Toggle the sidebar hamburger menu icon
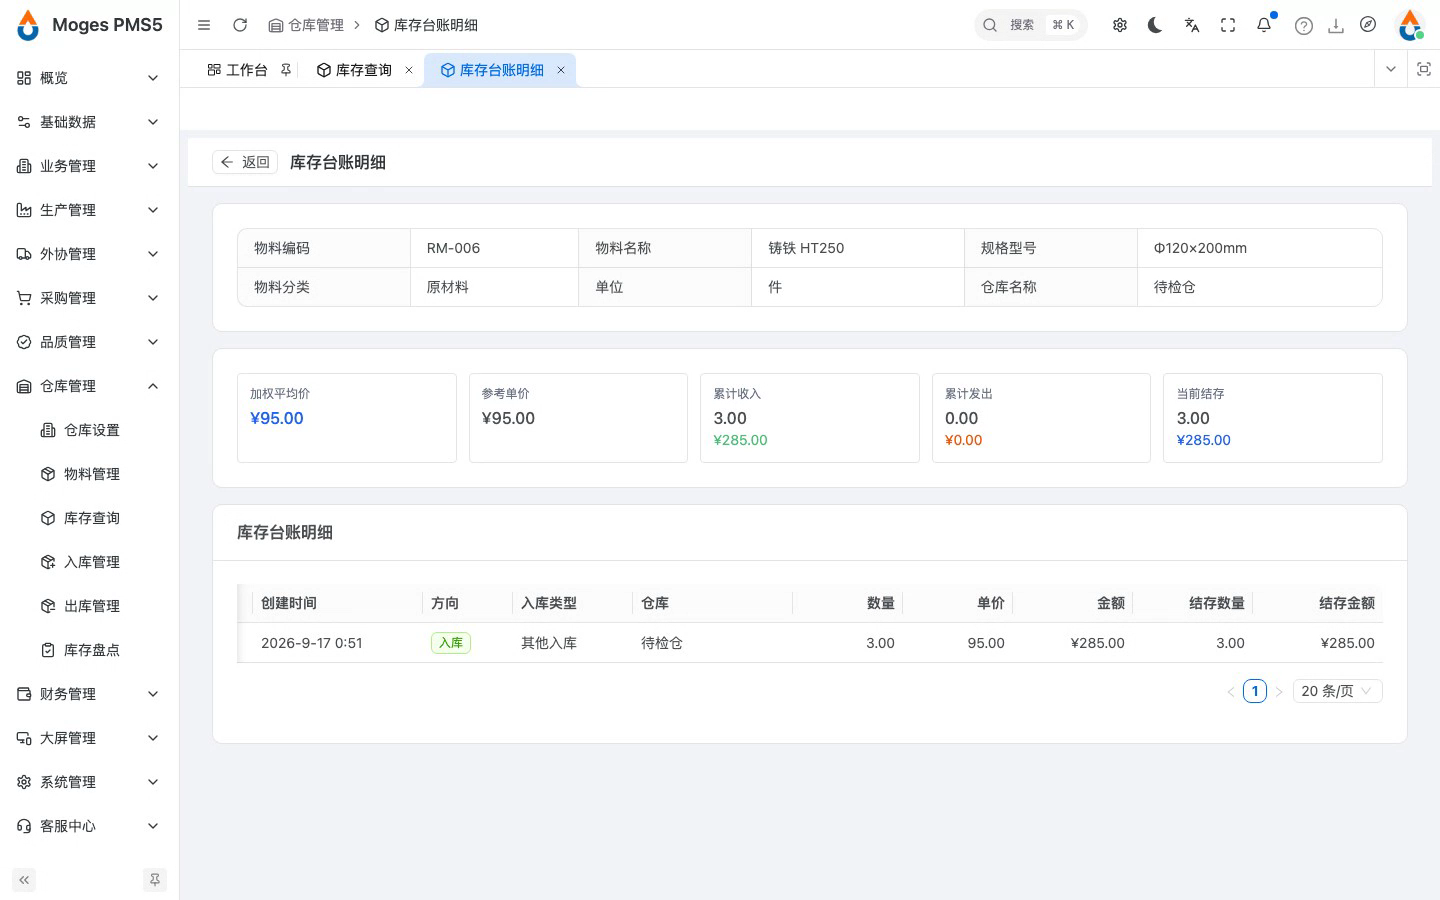The width and height of the screenshot is (1440, 900). 204,25
